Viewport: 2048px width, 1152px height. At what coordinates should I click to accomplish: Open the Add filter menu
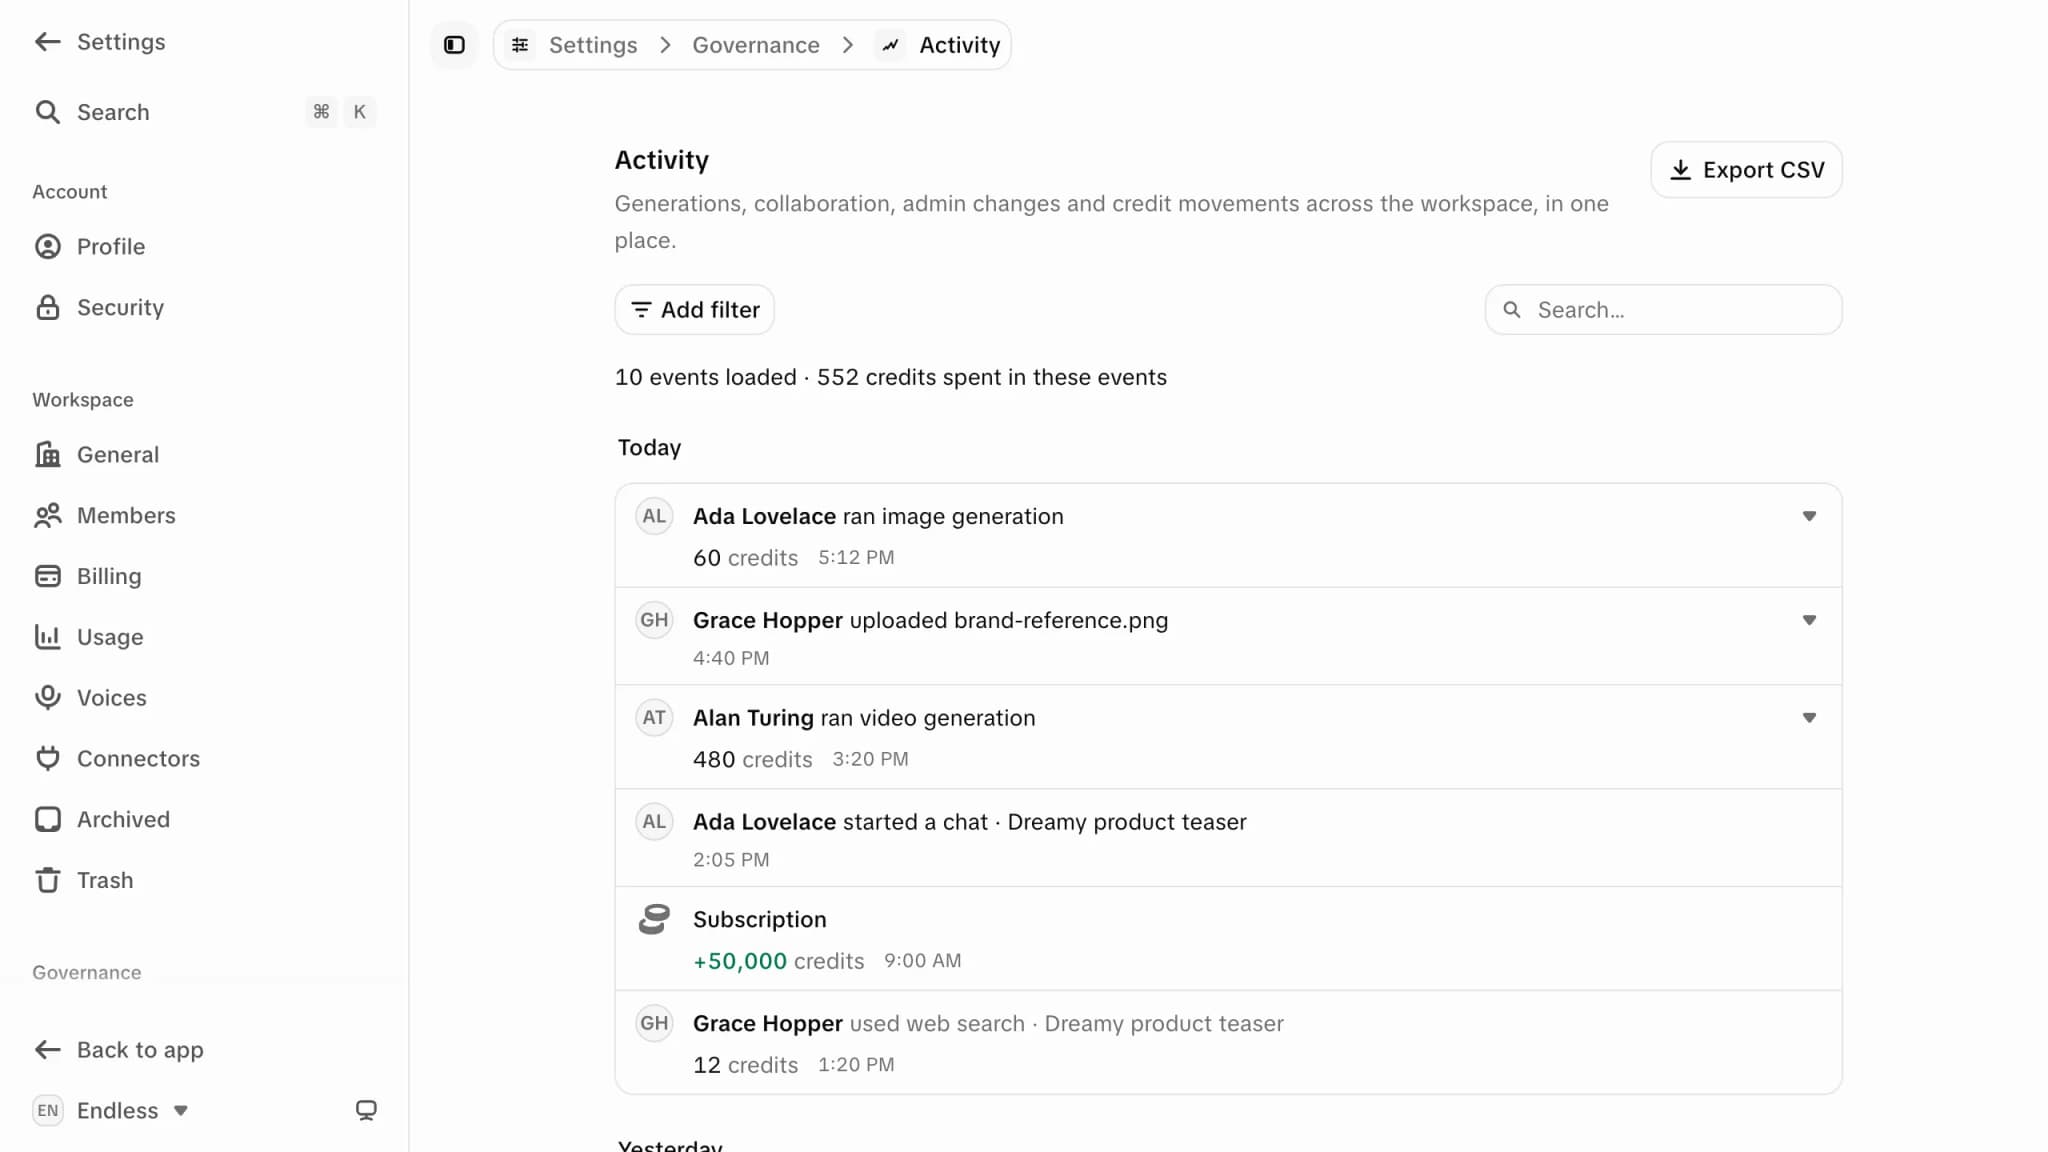coord(695,310)
